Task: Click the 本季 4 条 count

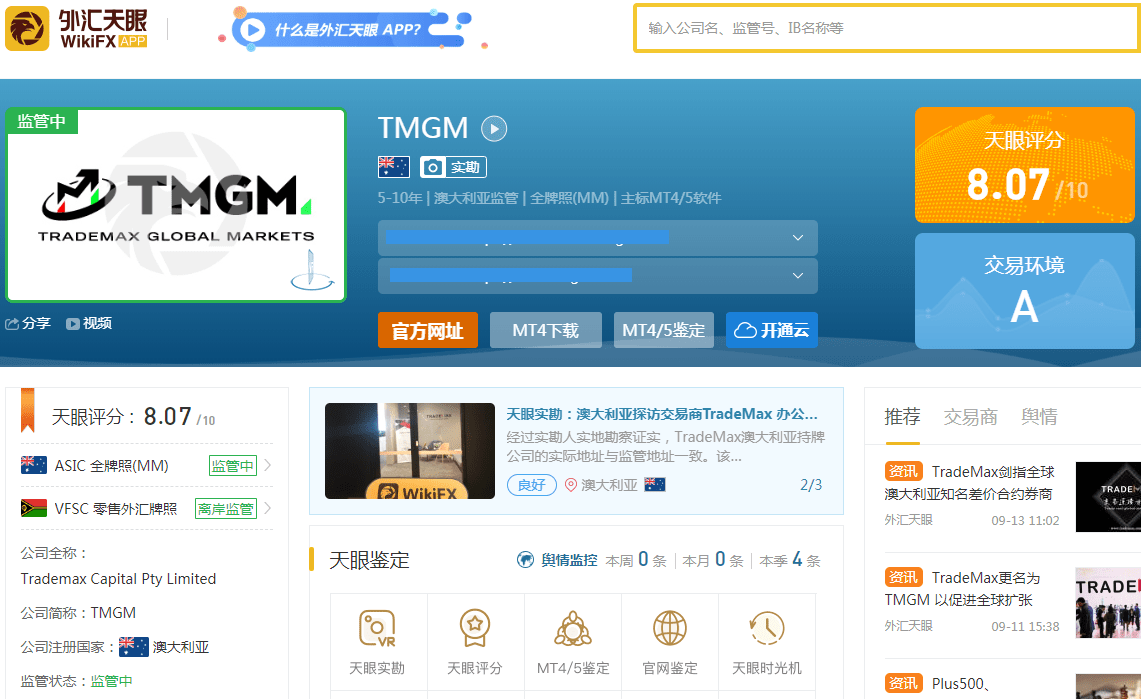Action: (x=790, y=560)
